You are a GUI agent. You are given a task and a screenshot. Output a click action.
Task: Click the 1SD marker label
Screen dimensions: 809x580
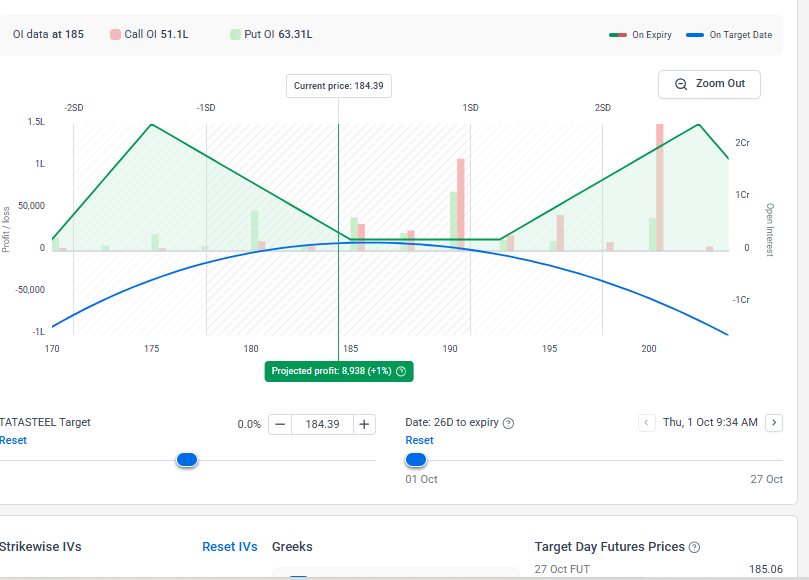(471, 108)
